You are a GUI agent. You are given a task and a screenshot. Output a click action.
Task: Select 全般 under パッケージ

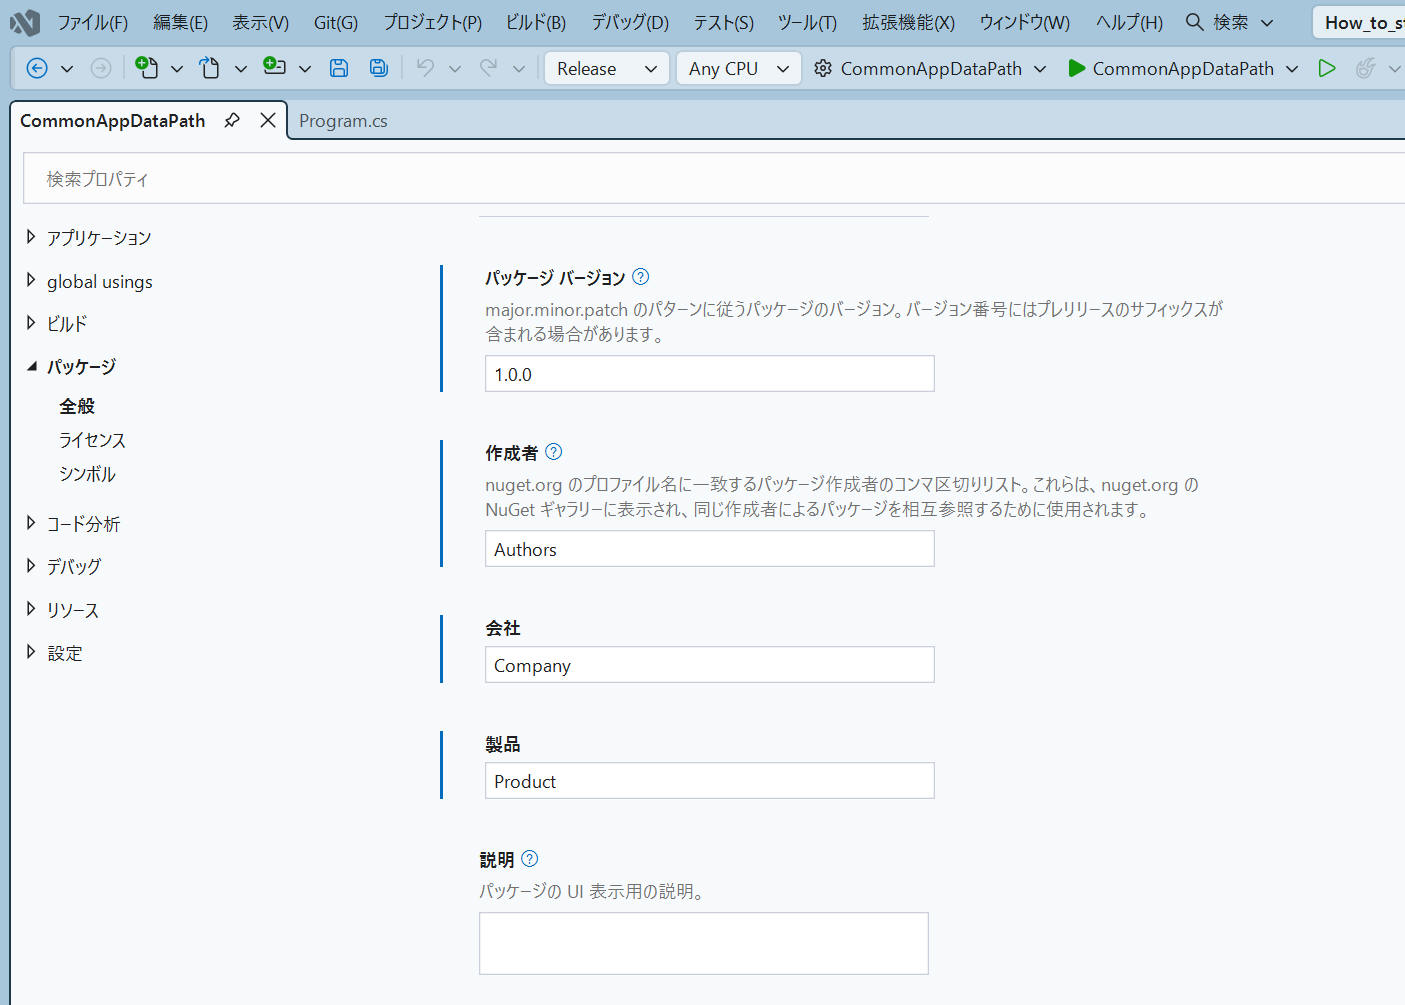pos(77,406)
